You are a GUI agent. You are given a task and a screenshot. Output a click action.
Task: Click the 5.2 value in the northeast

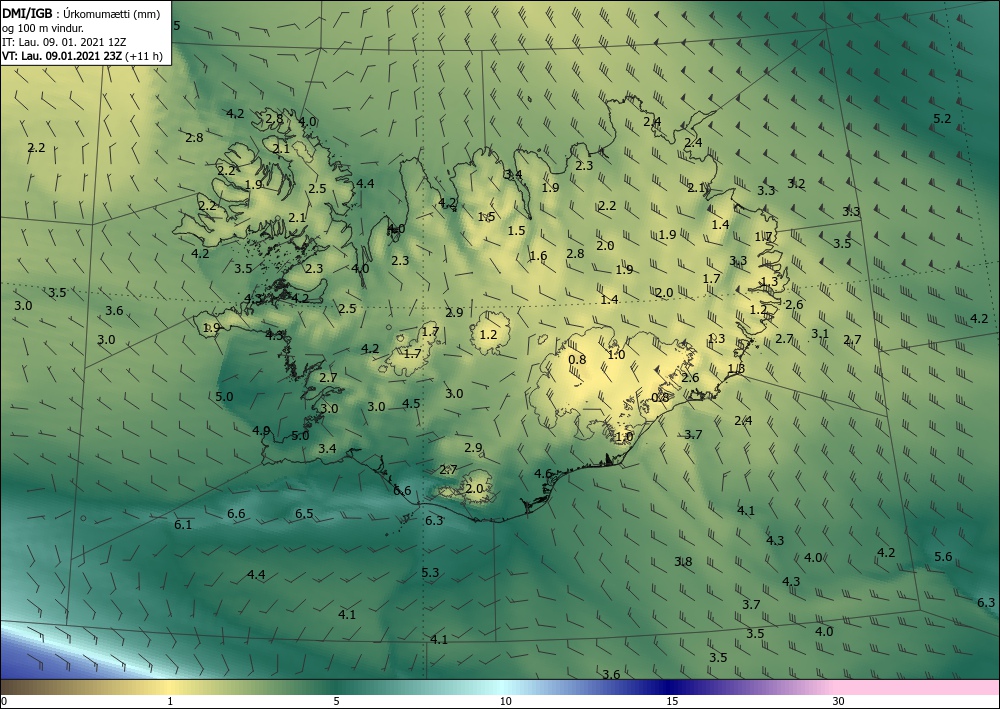click(x=942, y=118)
